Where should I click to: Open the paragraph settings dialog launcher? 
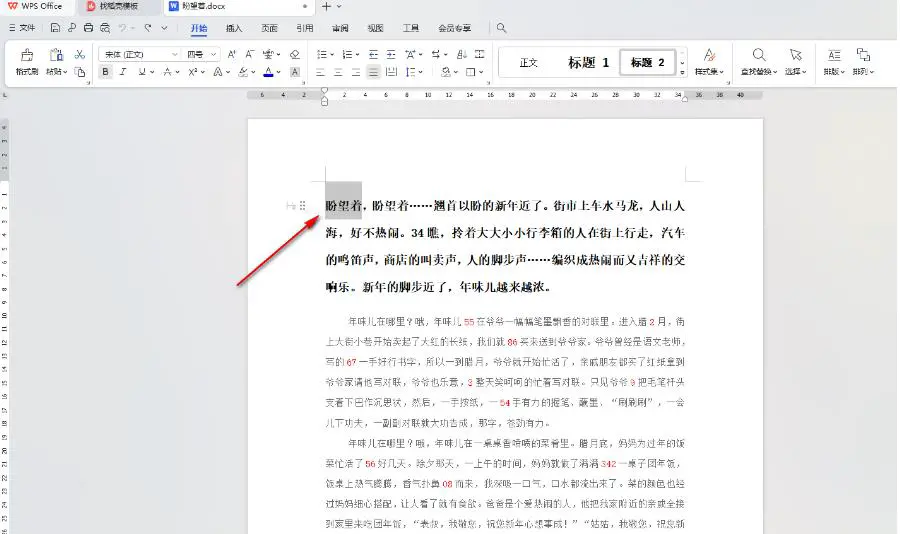[487, 83]
